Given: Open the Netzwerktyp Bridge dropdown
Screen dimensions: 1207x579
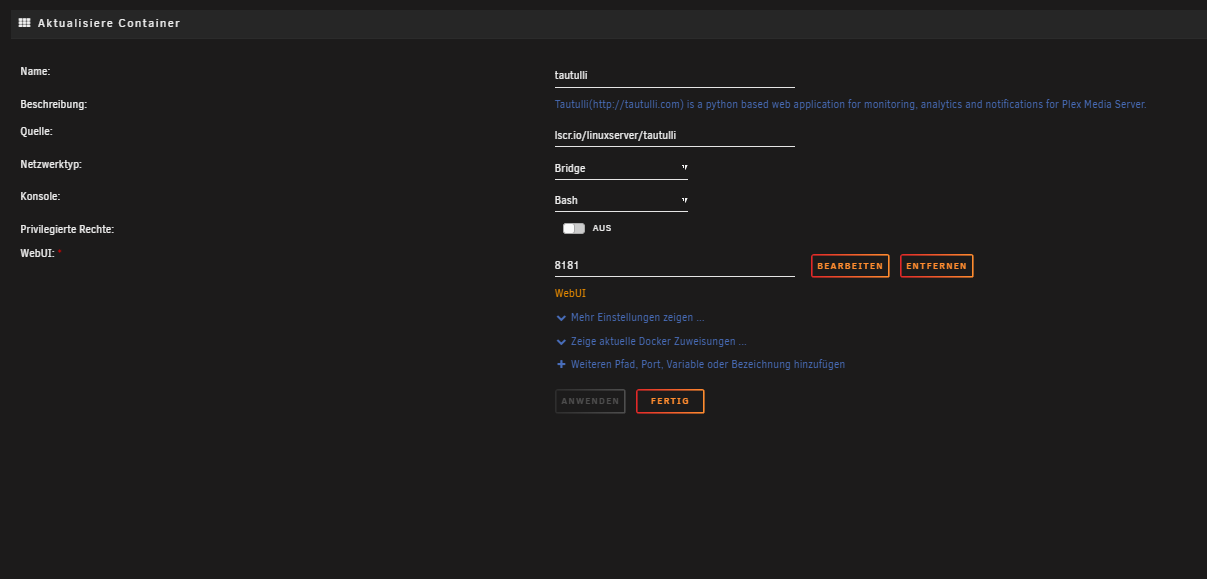Looking at the screenshot, I should pos(621,168).
